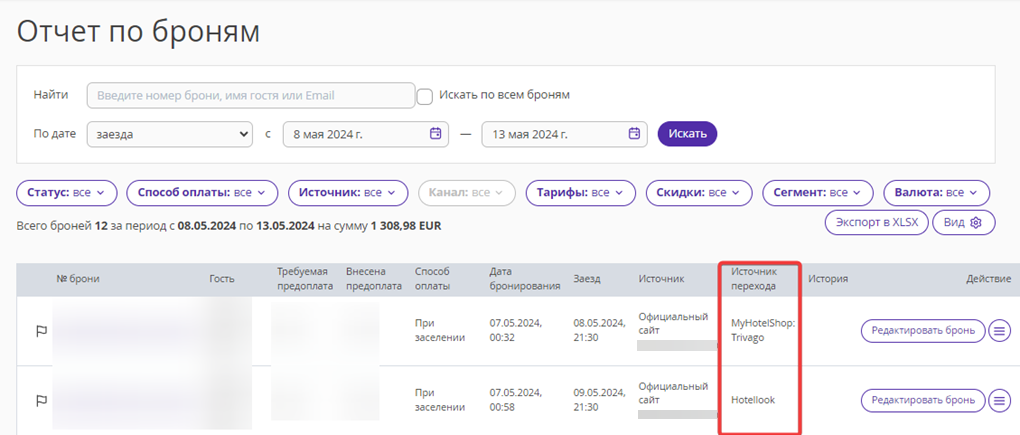The height and width of the screenshot is (435, 1020).
Task: Open the Сегмент filter dropdown
Action: point(818,193)
